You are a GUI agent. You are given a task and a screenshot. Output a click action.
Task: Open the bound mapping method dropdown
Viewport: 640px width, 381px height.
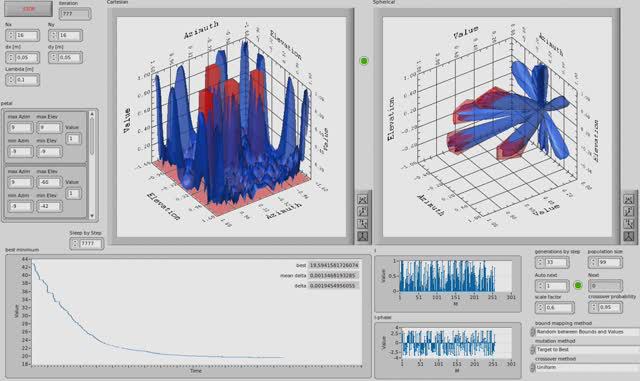587,332
